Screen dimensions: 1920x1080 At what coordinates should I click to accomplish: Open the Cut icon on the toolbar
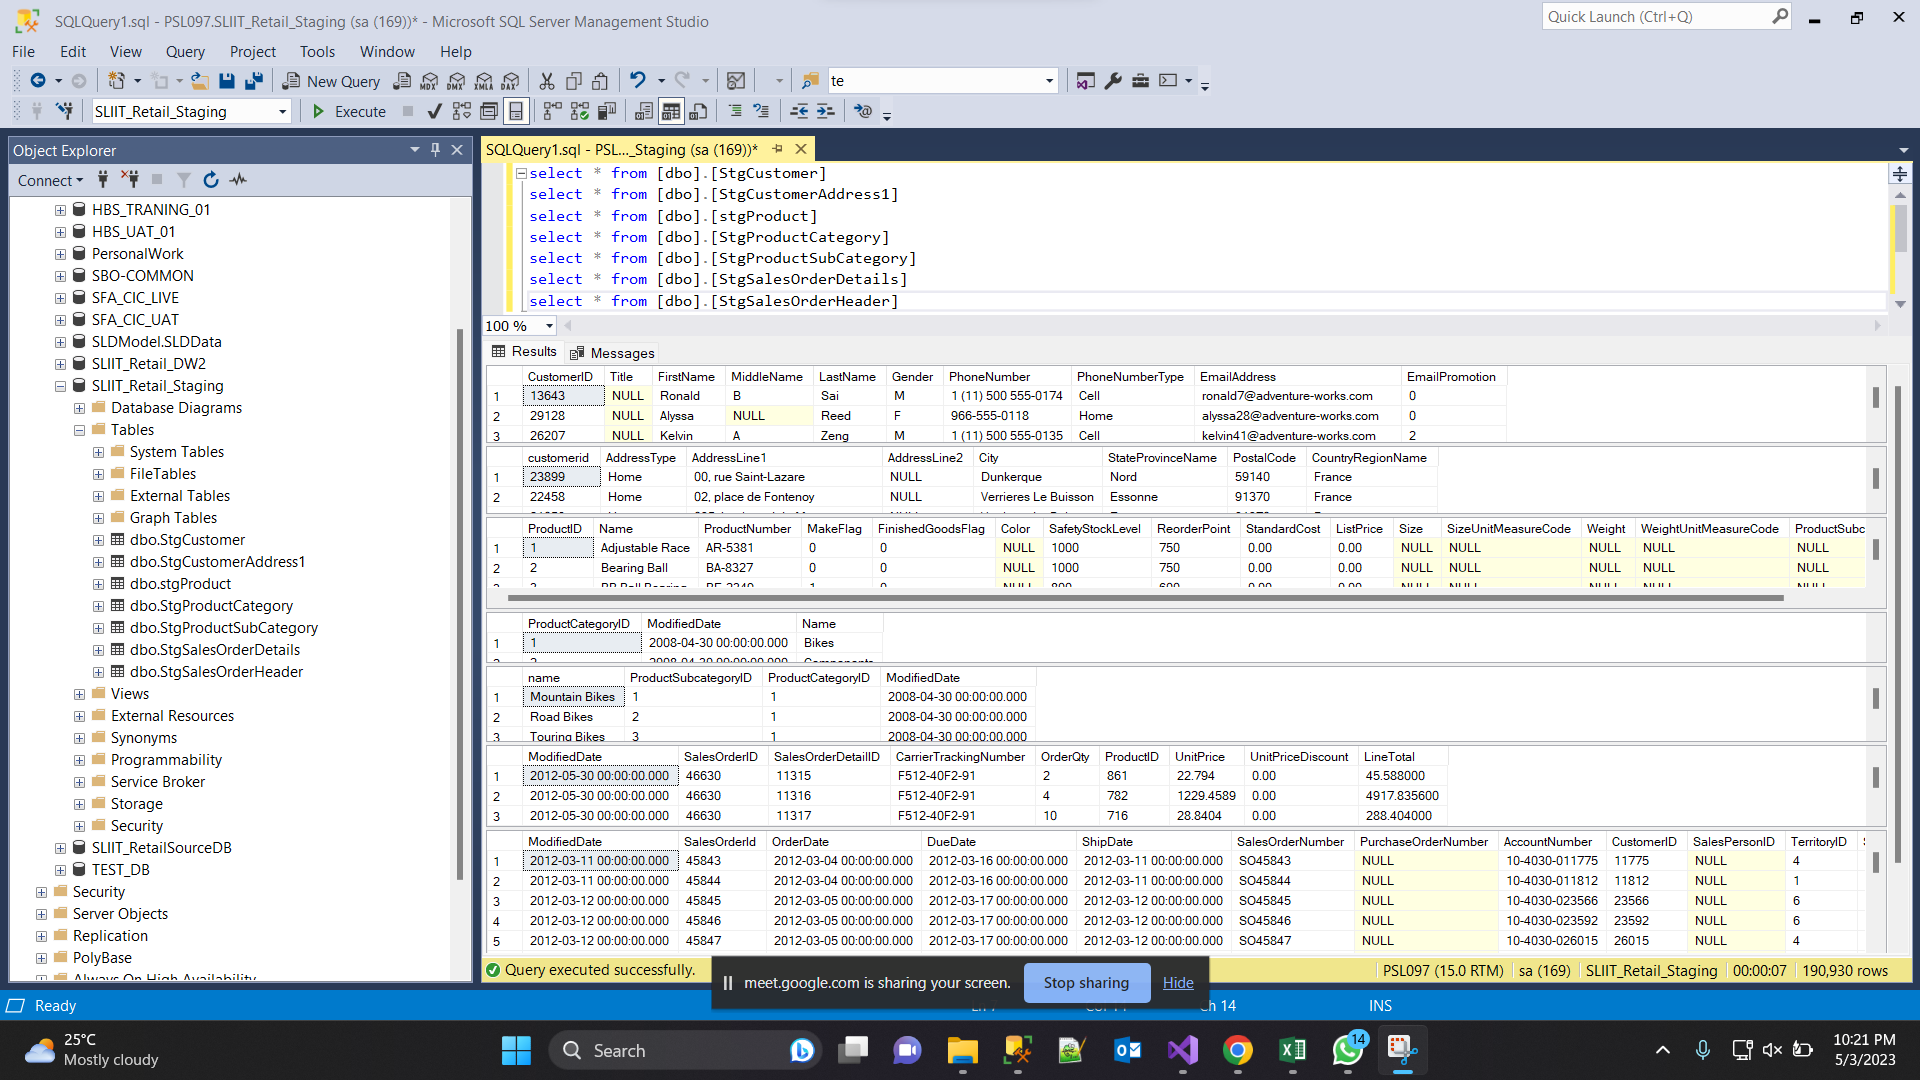pyautogui.click(x=546, y=81)
